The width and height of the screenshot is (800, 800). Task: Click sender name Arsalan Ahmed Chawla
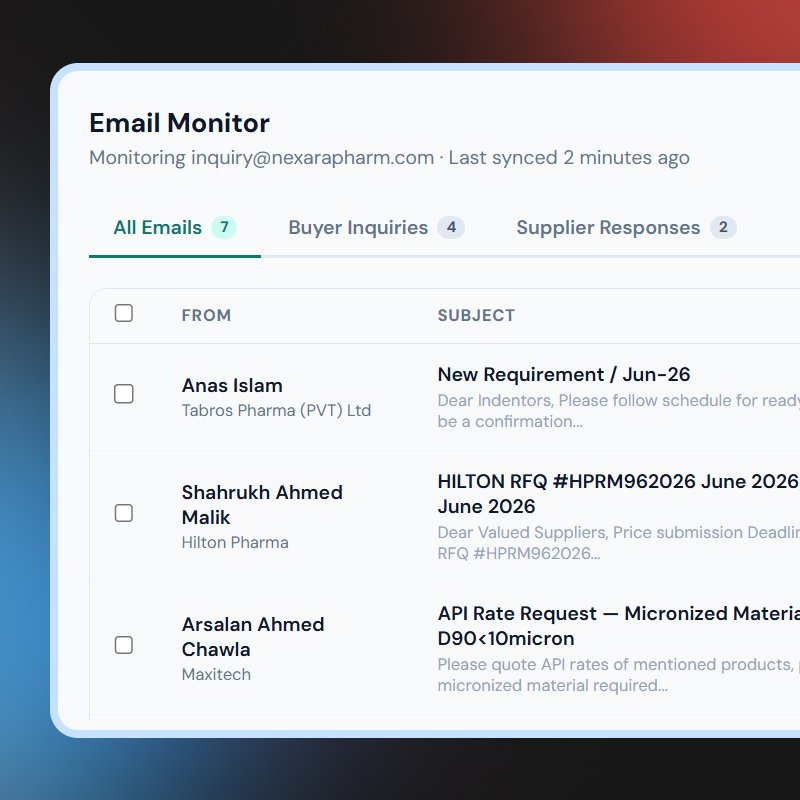point(253,637)
